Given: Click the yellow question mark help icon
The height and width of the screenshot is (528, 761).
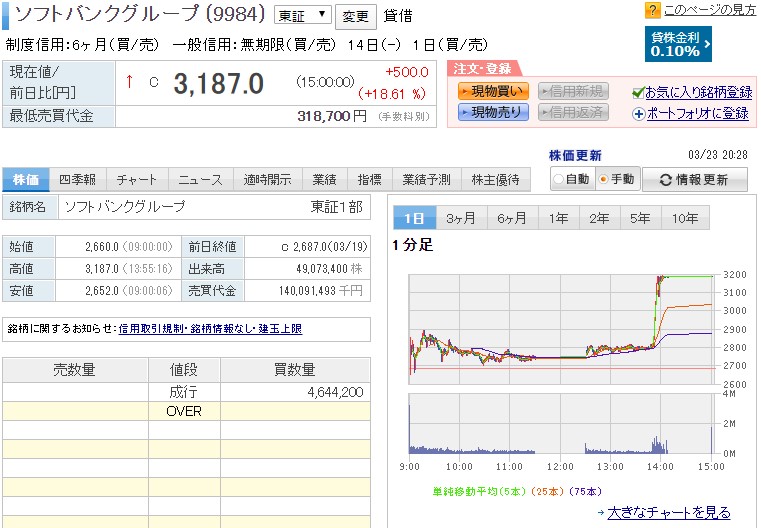Looking at the screenshot, I should click(652, 10).
